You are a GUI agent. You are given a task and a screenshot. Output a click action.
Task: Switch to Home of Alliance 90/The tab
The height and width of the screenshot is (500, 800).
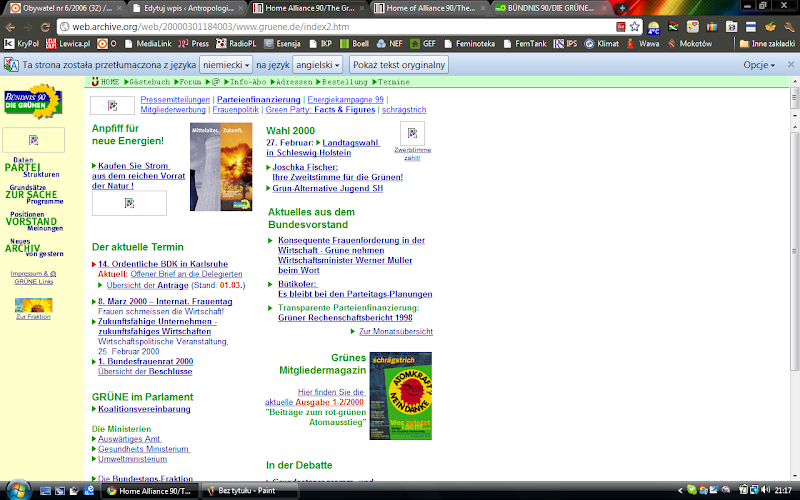[430, 8]
